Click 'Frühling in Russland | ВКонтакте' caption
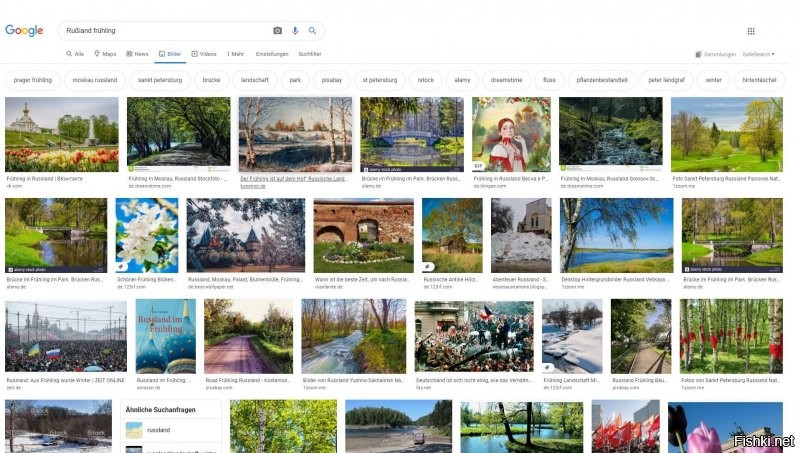Screen dimensions: 800x453 point(44,179)
